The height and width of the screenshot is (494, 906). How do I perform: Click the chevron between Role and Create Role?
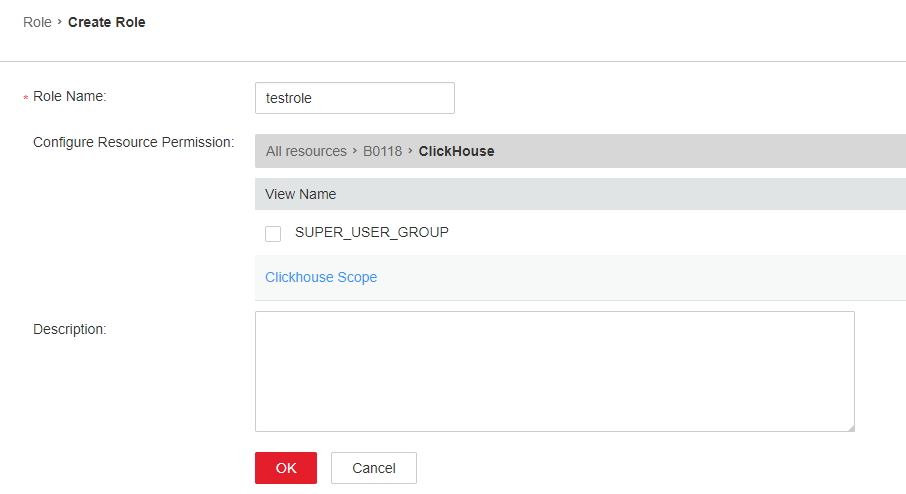[x=60, y=21]
